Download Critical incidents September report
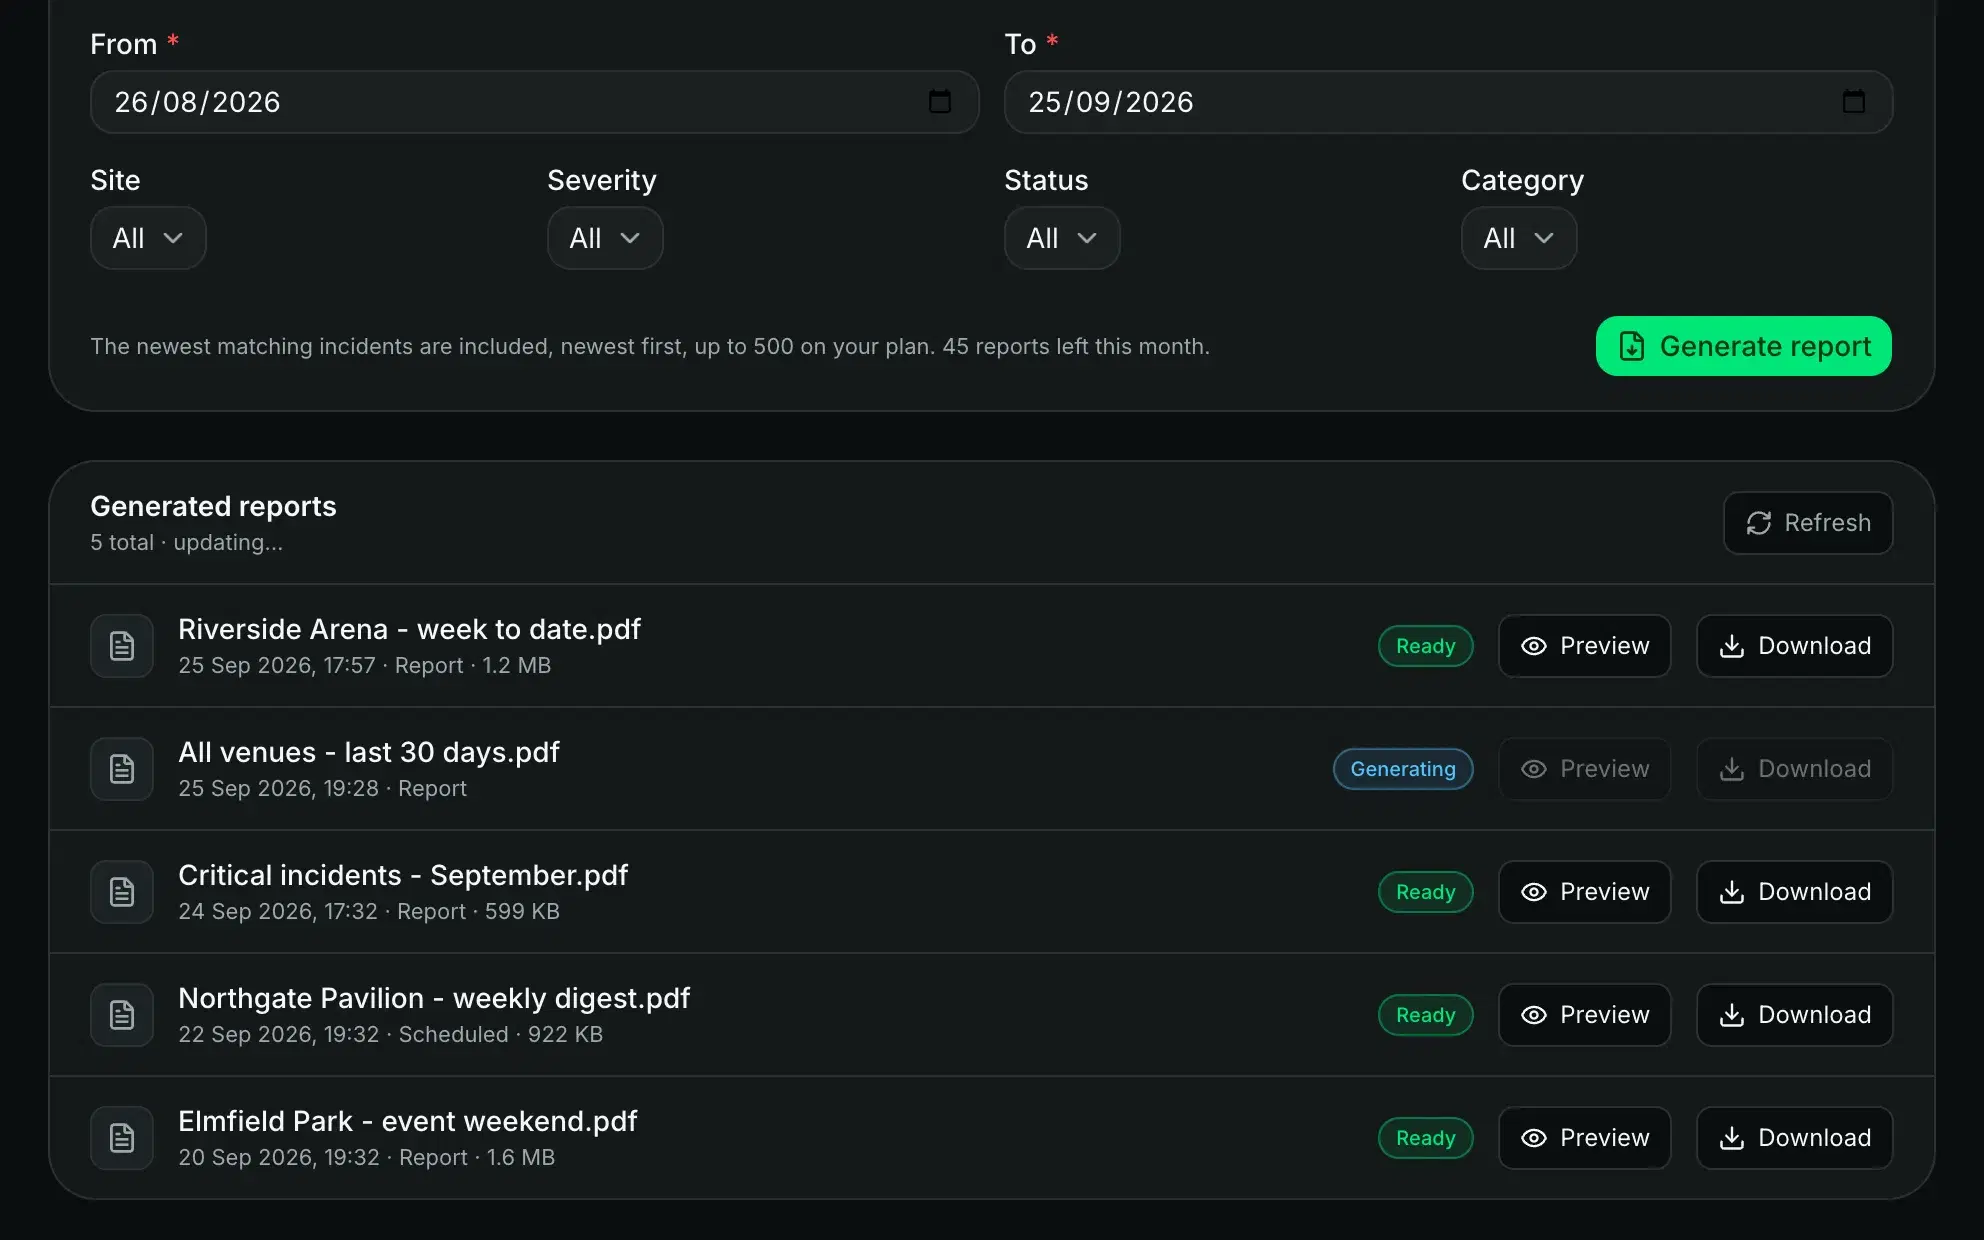This screenshot has height=1240, width=1984. point(1794,892)
